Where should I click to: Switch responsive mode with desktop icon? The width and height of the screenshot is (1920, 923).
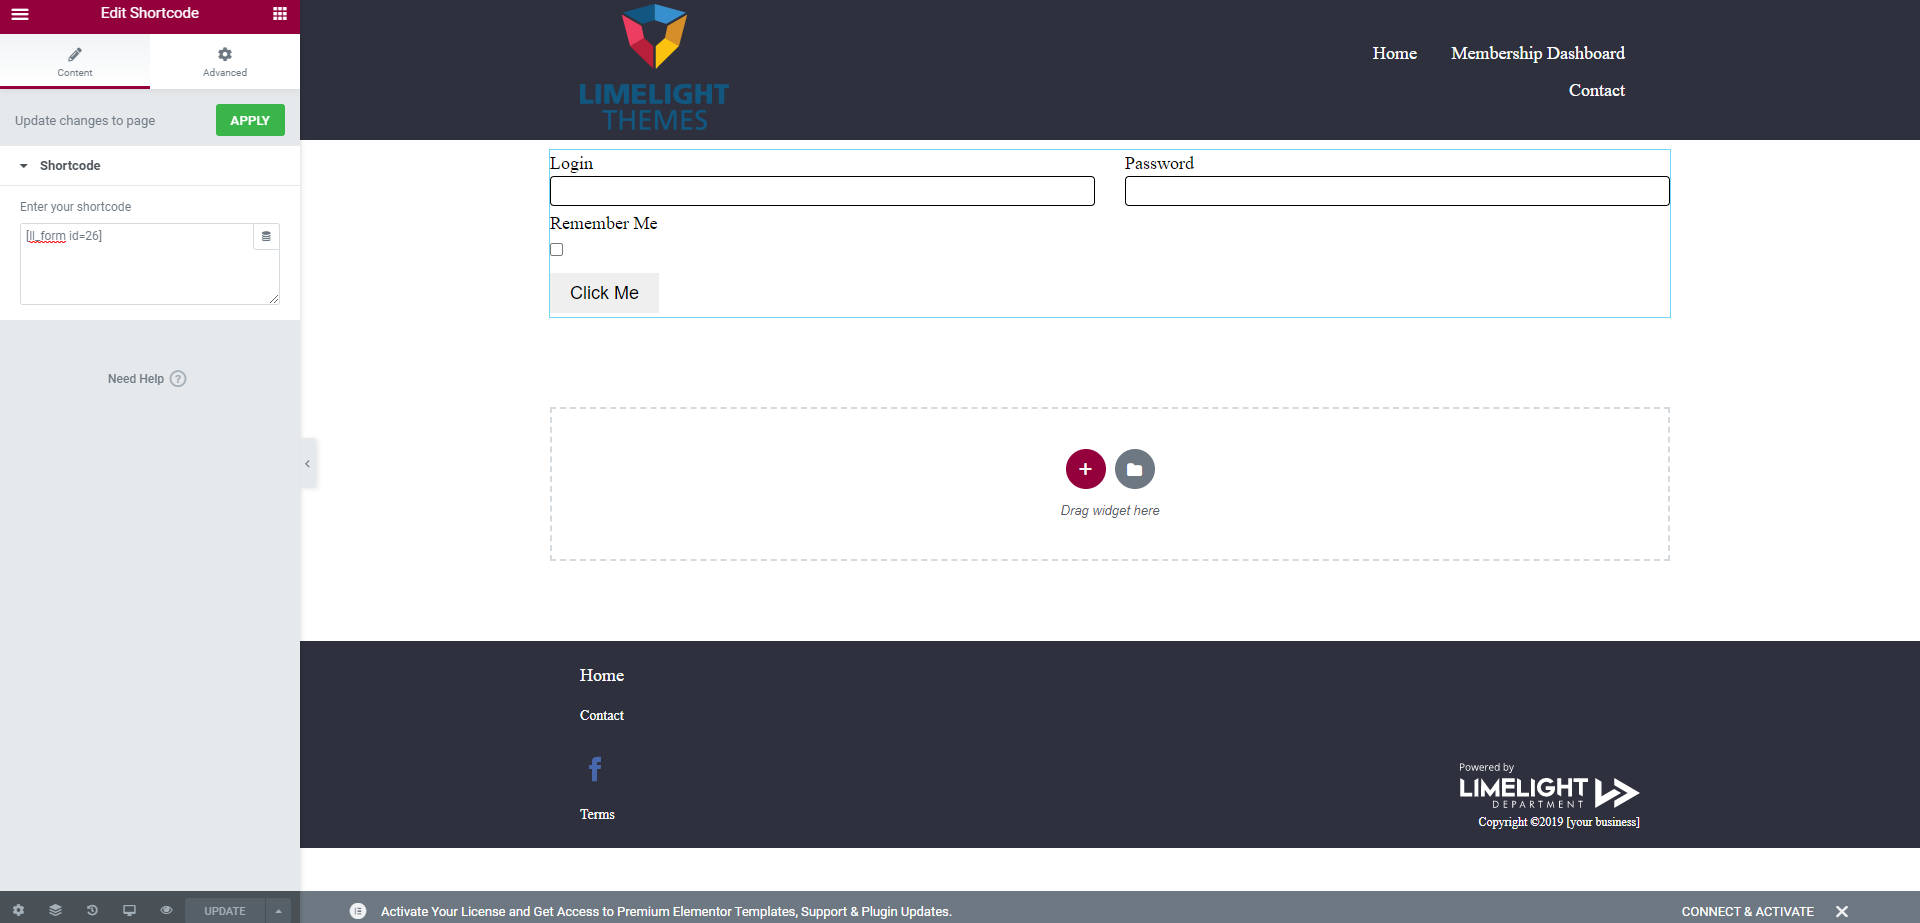(x=129, y=910)
